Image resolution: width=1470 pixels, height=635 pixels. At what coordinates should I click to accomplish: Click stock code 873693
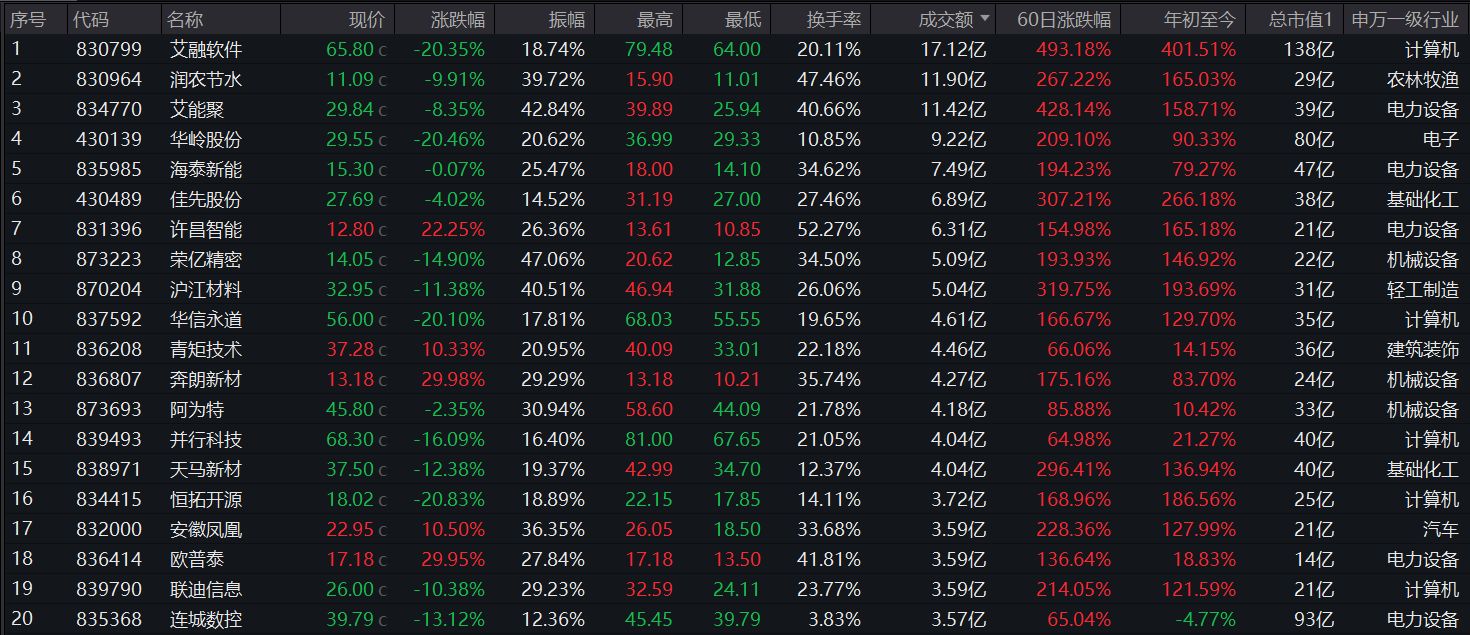click(109, 409)
